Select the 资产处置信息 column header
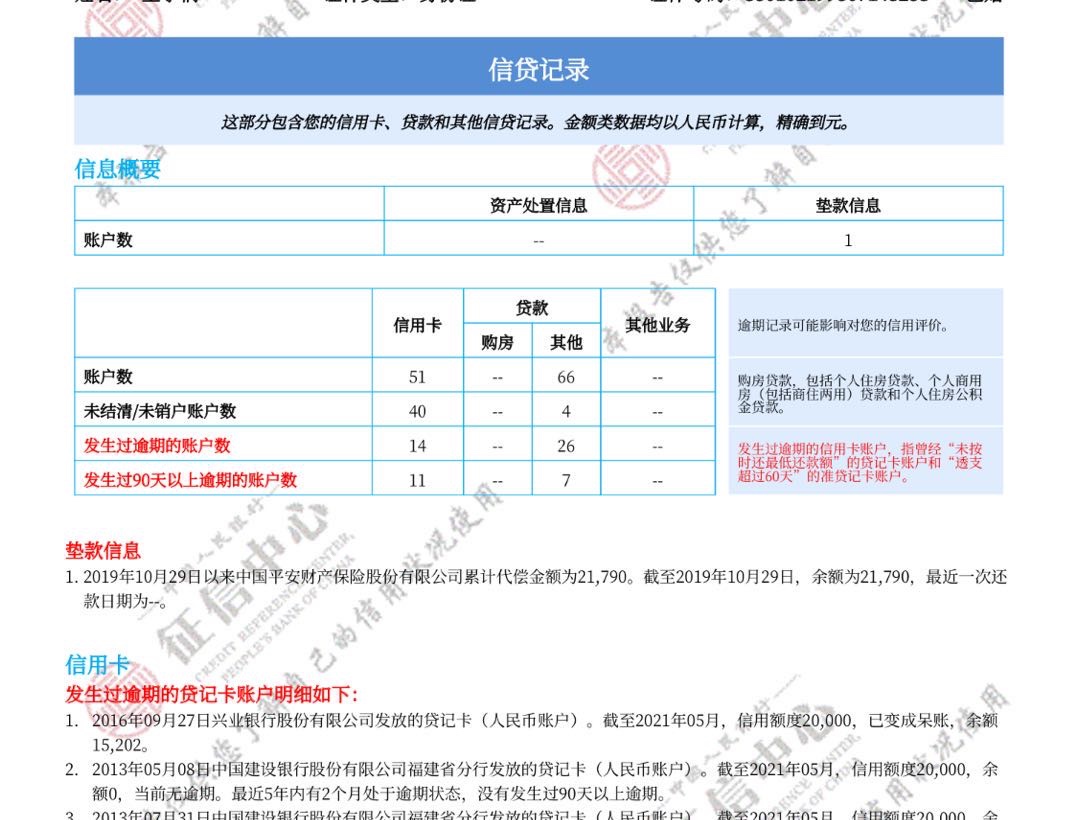 pyautogui.click(x=538, y=205)
